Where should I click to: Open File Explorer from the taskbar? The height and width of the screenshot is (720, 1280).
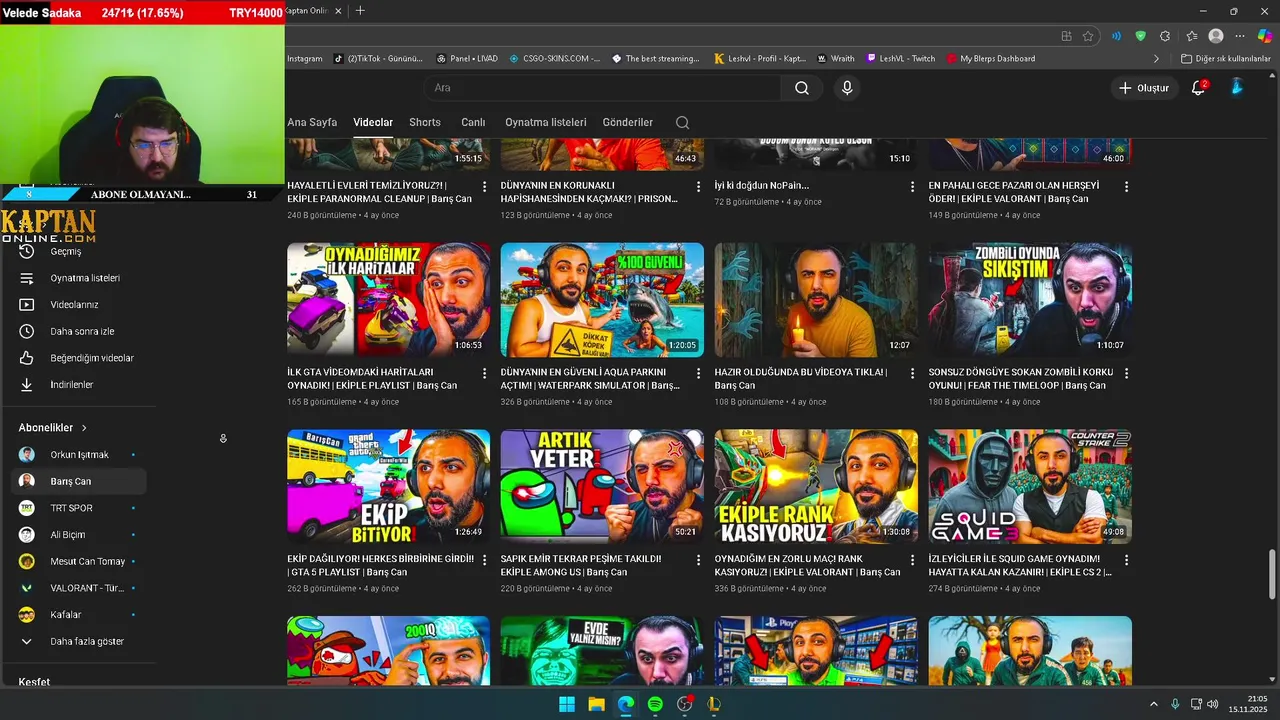(596, 704)
